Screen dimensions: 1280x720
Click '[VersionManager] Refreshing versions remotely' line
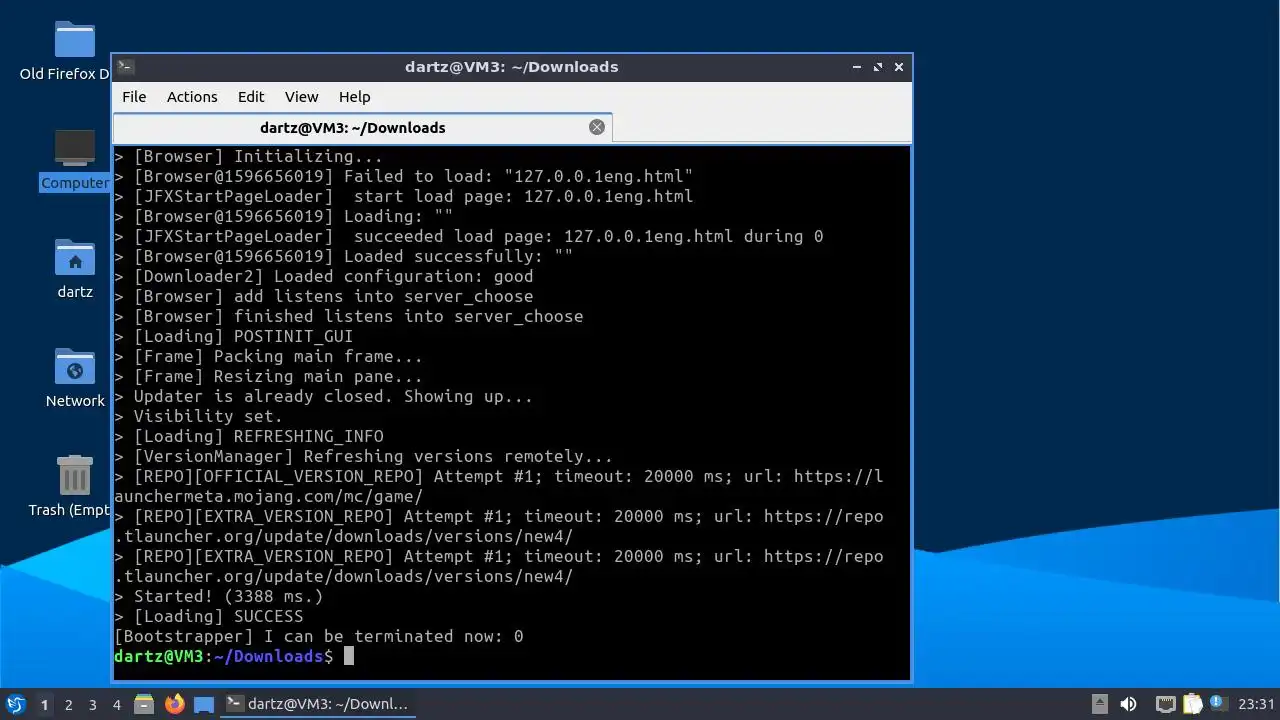point(363,456)
